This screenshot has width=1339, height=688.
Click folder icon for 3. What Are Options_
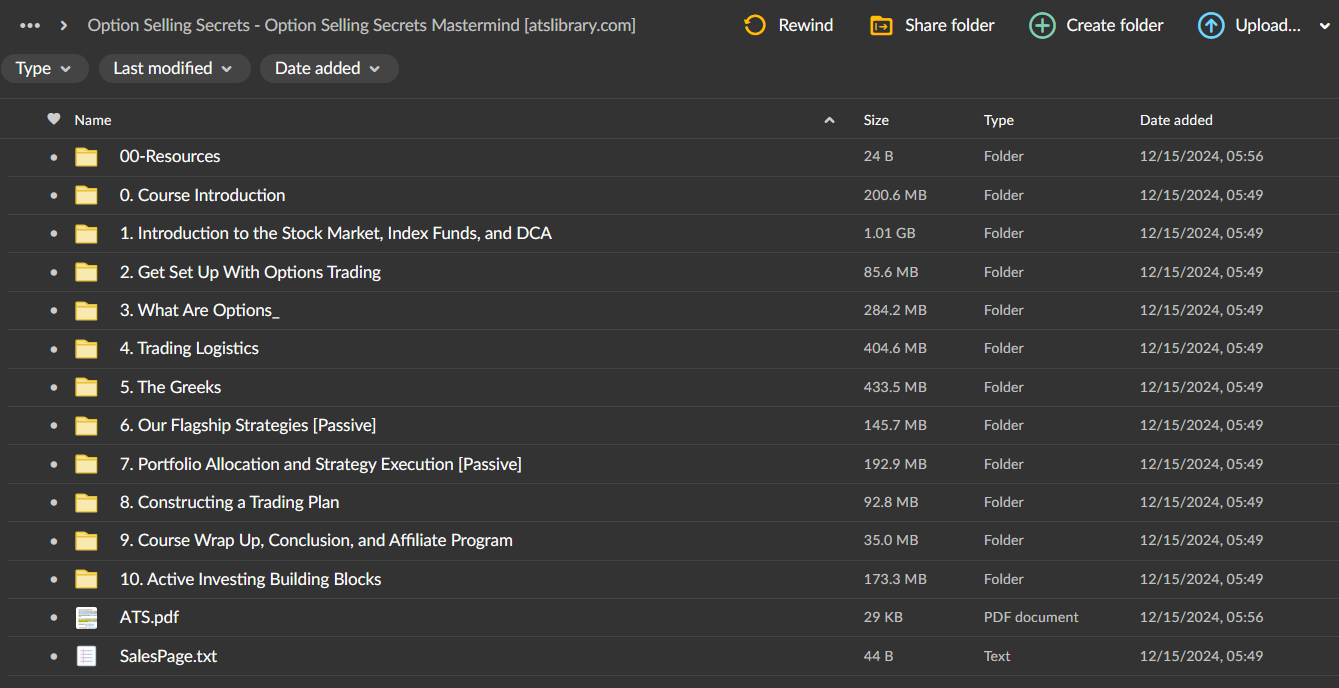pos(87,310)
